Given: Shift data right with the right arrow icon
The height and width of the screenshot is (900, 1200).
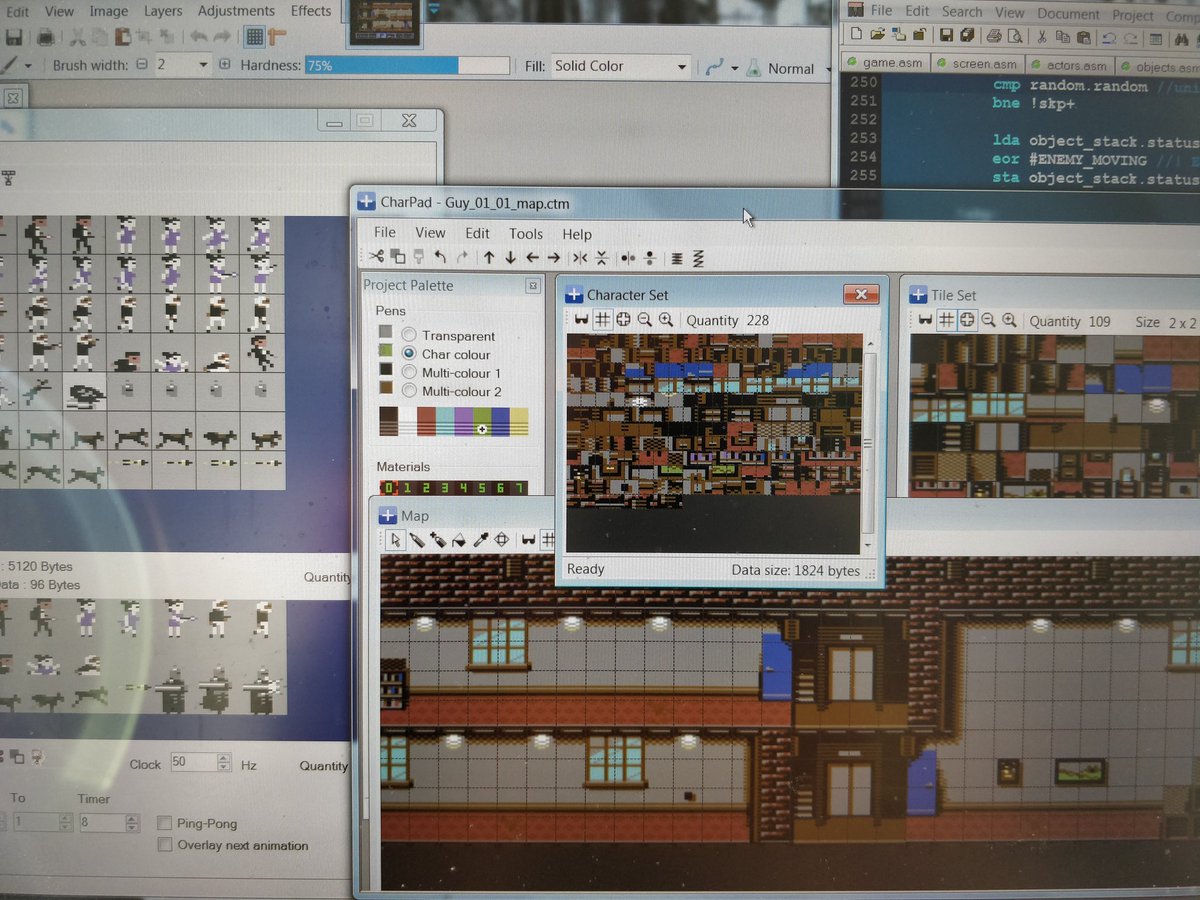Looking at the screenshot, I should [x=553, y=257].
